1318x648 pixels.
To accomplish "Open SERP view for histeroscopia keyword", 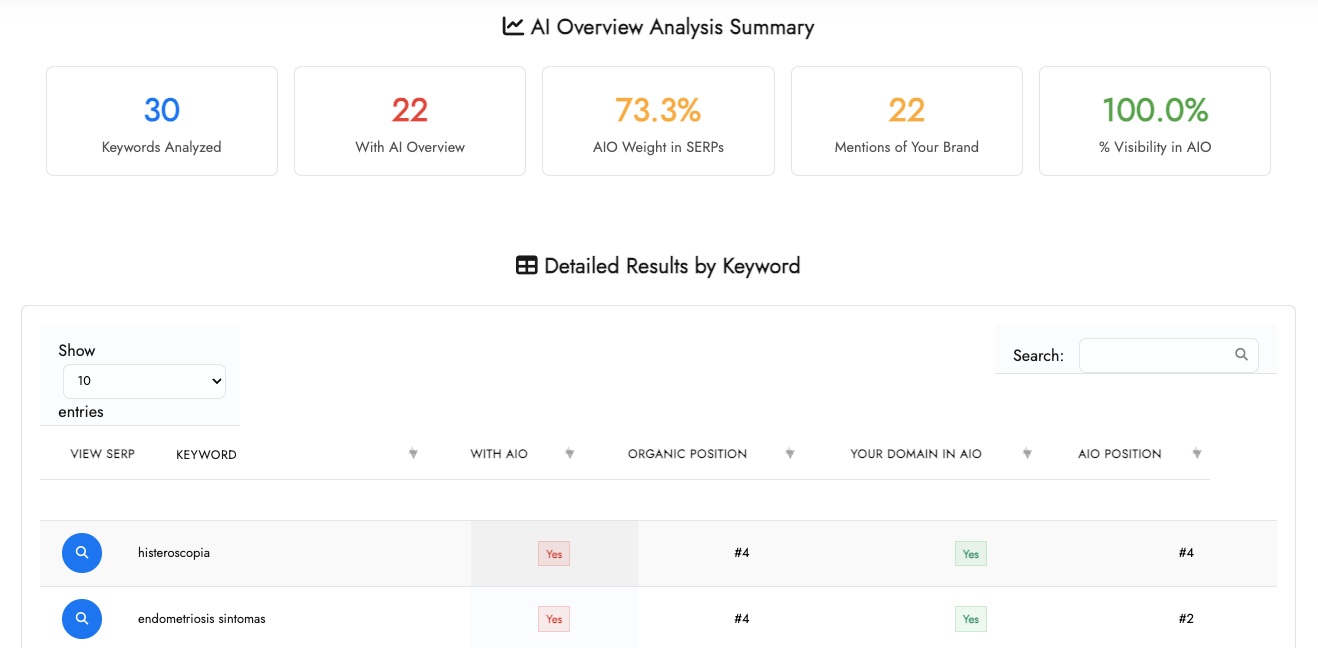I will point(82,553).
